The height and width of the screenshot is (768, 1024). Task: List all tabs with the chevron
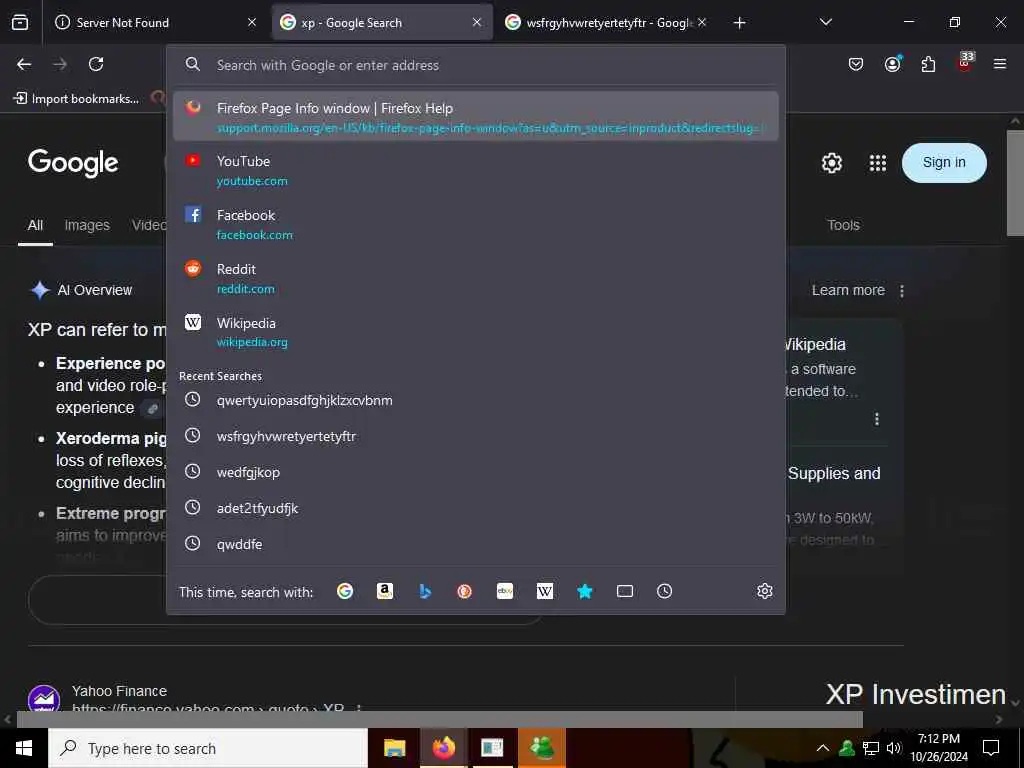(825, 22)
